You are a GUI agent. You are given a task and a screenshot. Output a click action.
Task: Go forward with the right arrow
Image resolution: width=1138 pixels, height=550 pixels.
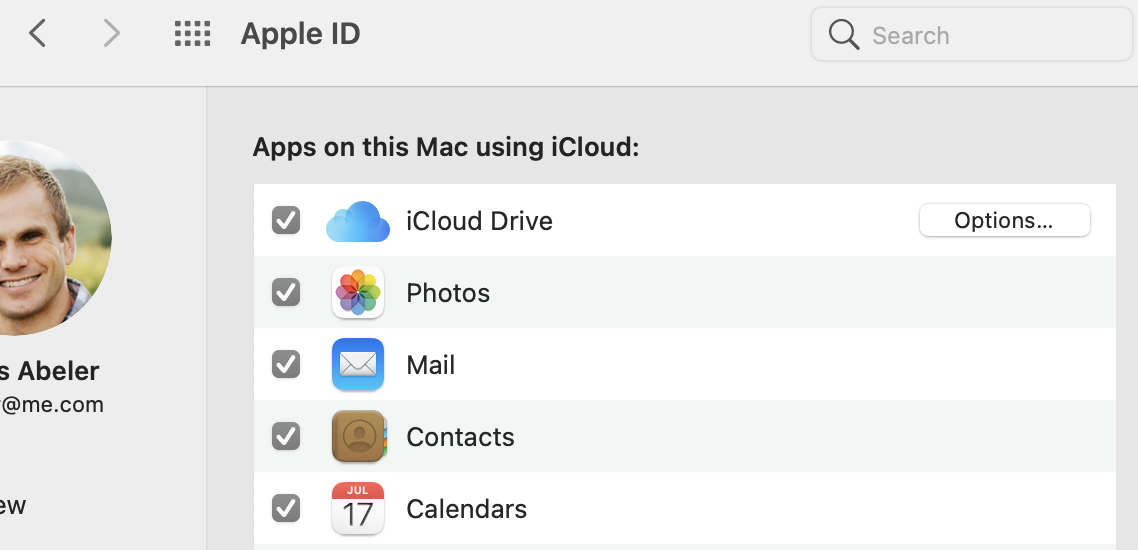tap(111, 34)
